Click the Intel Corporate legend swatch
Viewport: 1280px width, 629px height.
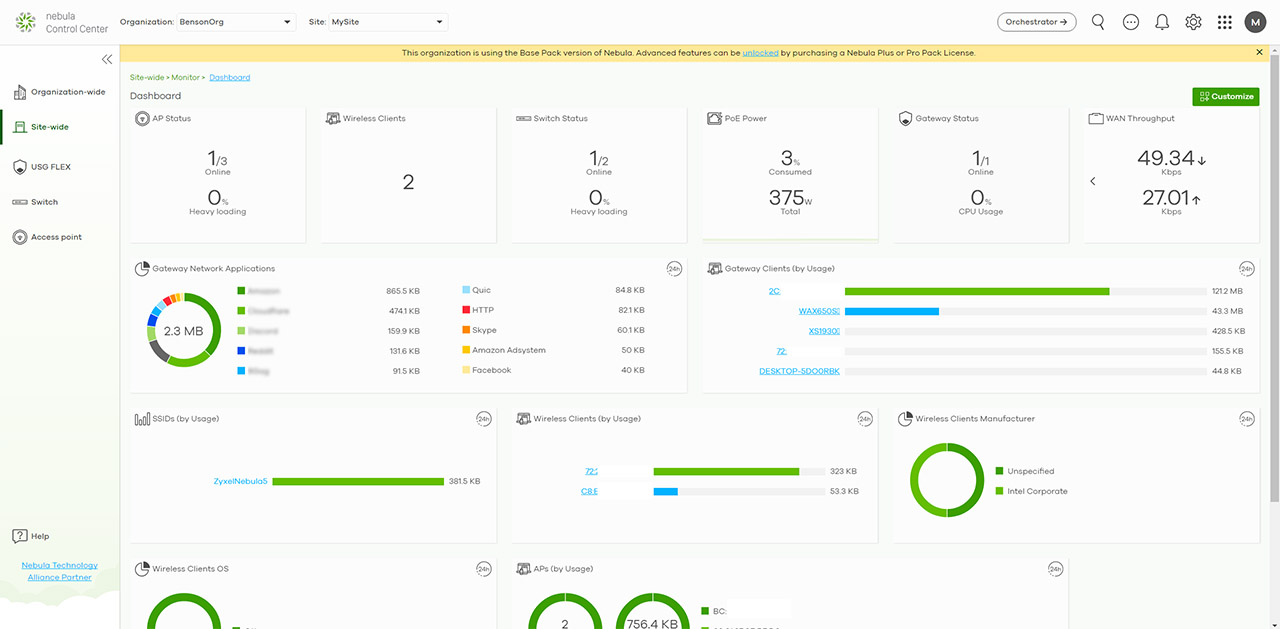point(1000,491)
